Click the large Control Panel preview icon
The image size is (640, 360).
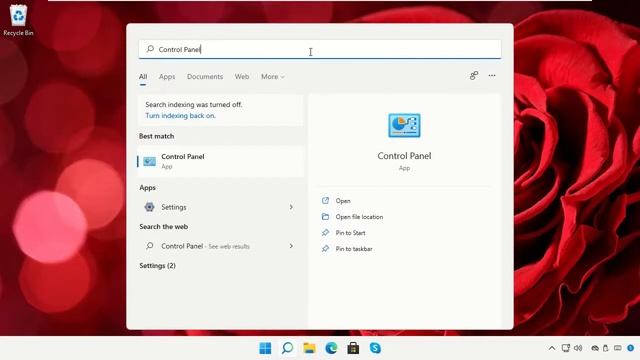click(404, 125)
